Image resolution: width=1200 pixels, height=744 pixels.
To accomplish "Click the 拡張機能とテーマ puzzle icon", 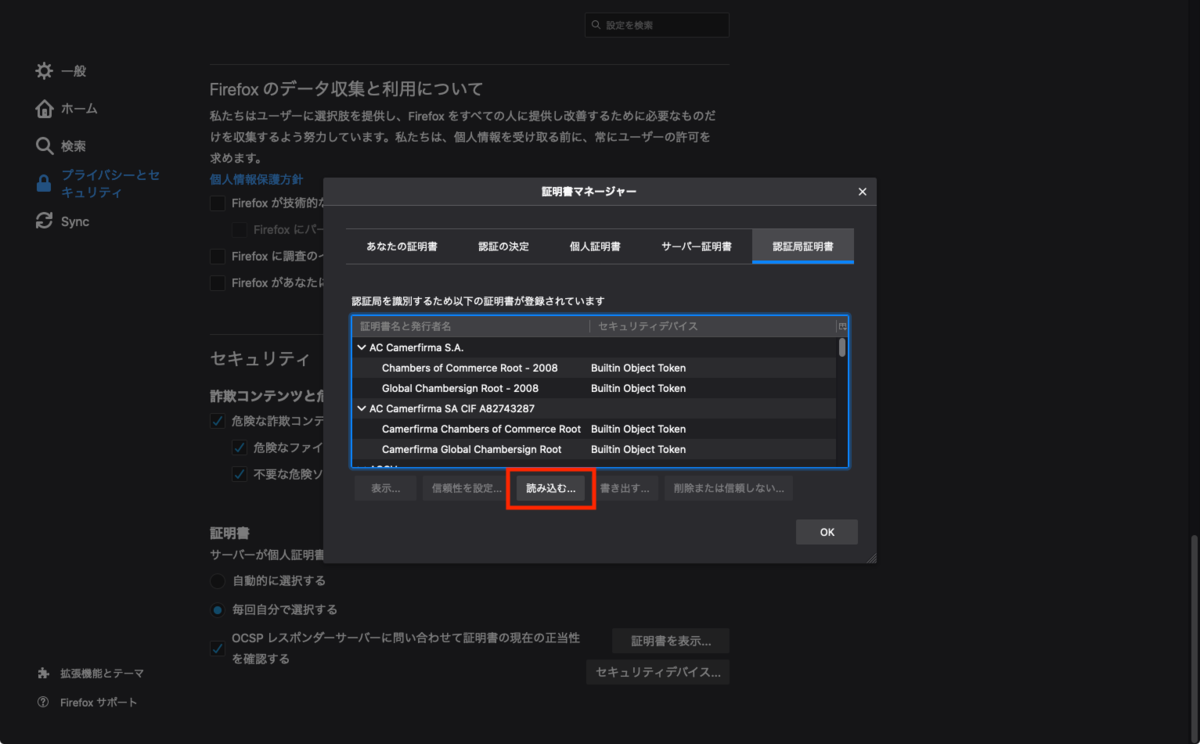I will [43, 673].
